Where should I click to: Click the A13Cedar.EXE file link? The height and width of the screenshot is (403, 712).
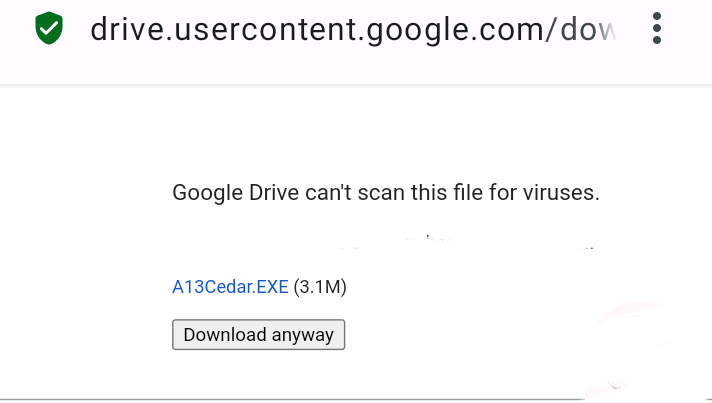click(230, 287)
